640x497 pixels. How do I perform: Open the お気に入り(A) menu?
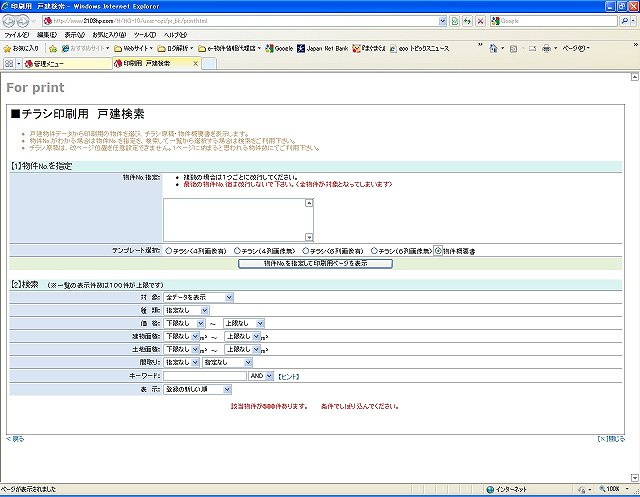(x=109, y=35)
